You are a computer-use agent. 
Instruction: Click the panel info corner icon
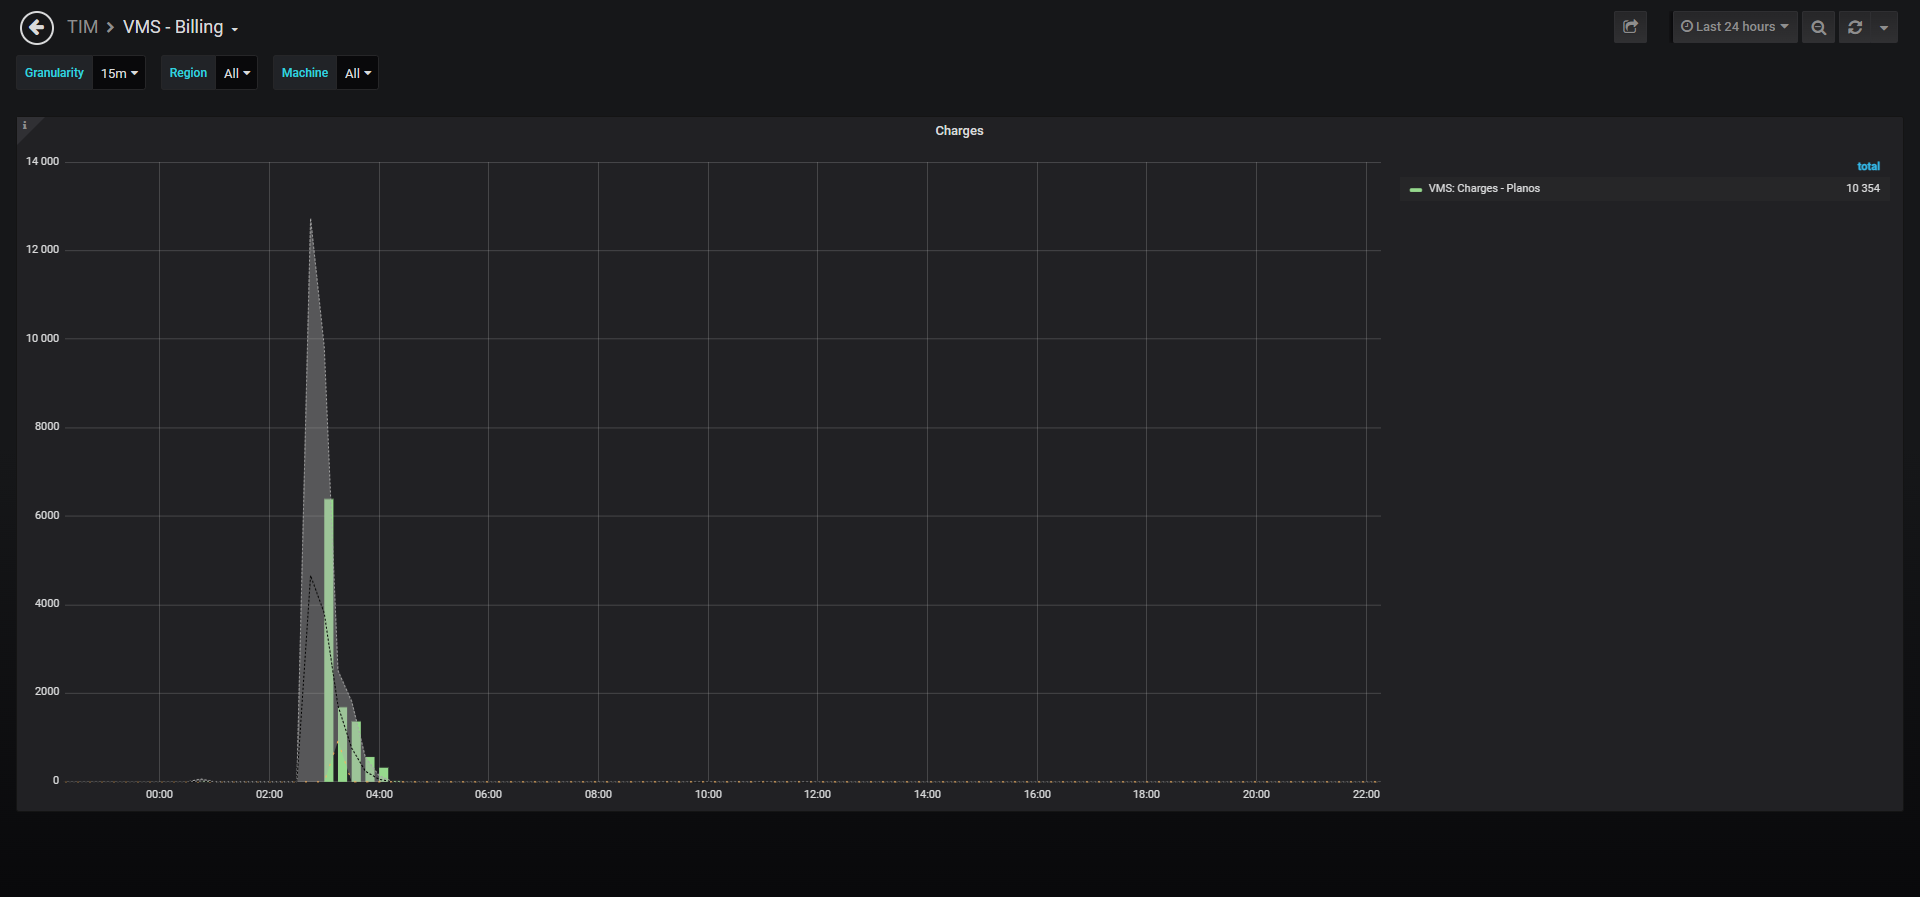coord(25,125)
